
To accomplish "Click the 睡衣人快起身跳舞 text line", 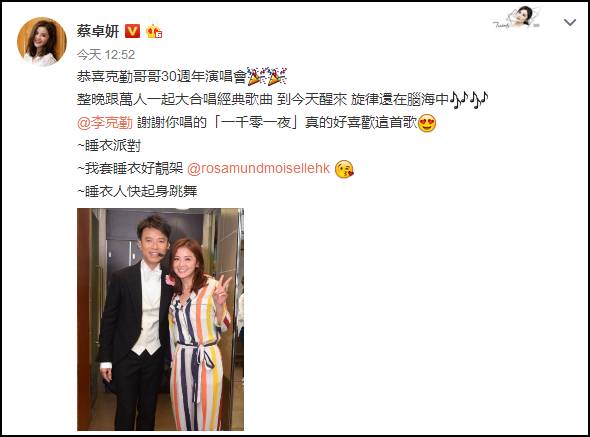I will [137, 192].
